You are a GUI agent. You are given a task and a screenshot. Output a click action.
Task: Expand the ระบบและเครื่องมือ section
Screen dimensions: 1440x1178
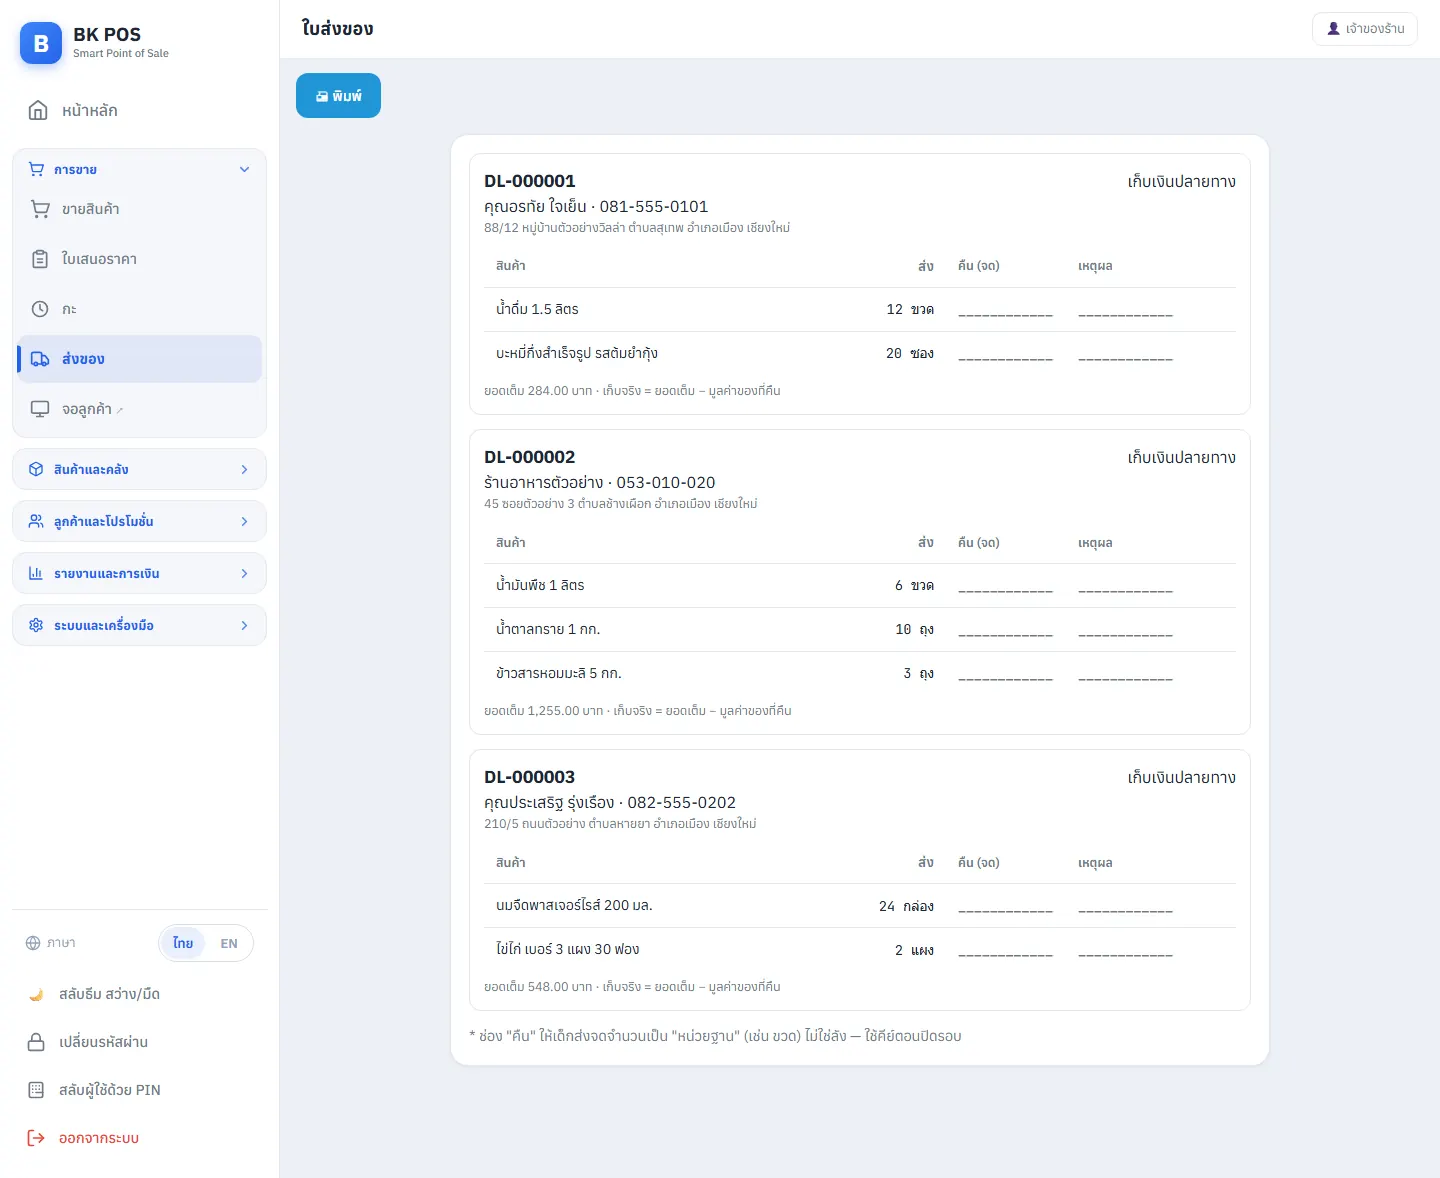tap(140, 625)
